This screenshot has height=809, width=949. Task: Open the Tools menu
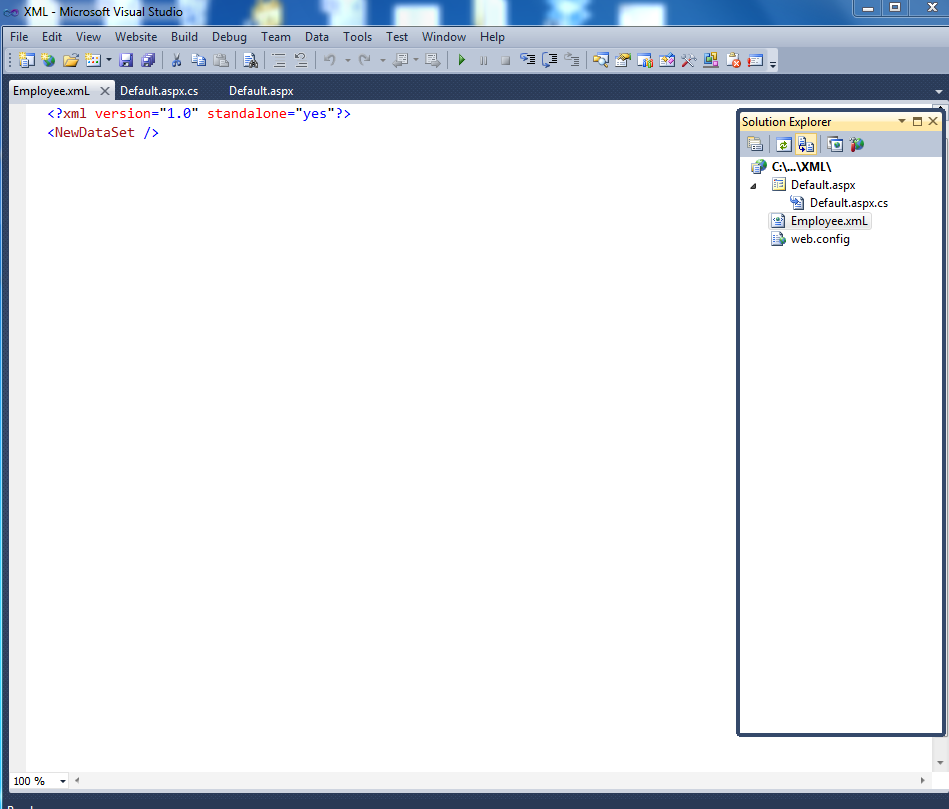pos(357,36)
